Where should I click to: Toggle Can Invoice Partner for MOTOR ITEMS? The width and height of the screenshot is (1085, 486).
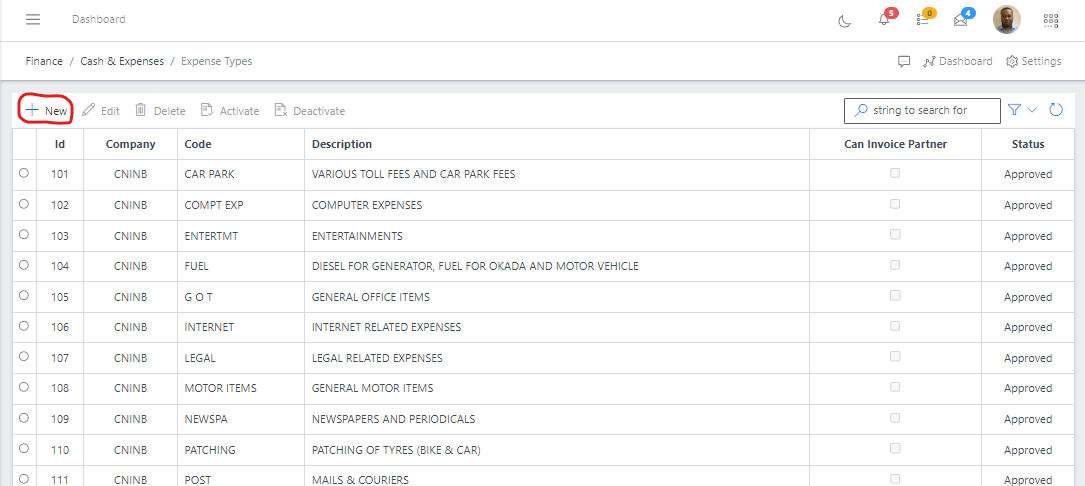(895, 387)
